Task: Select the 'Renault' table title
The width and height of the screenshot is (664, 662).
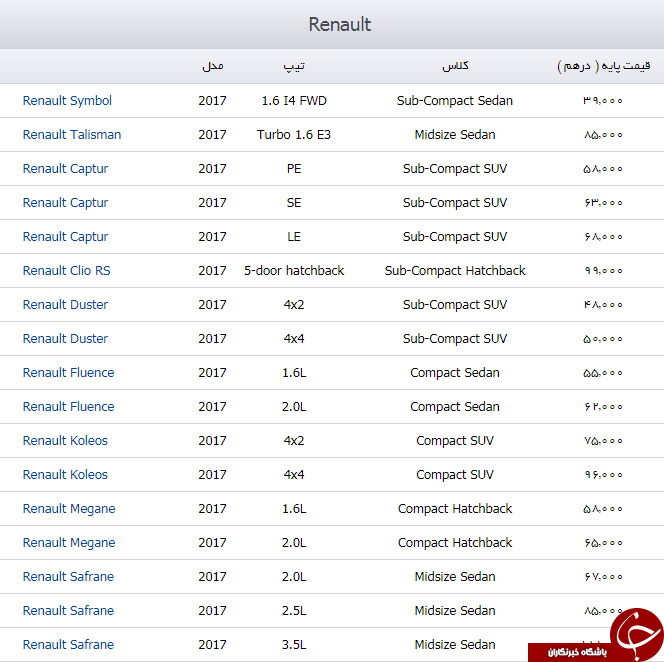Action: (340, 24)
